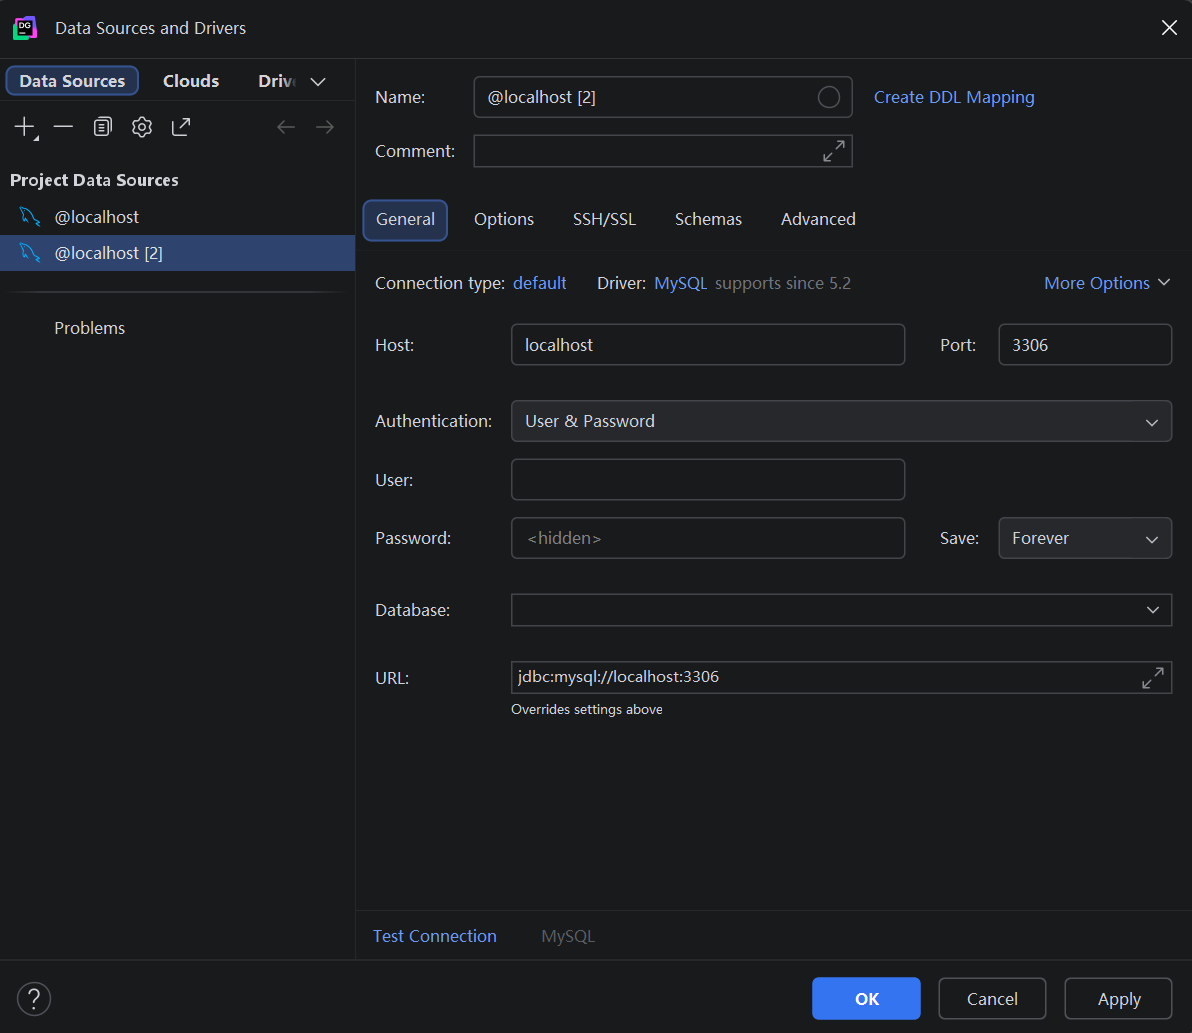Viewport: 1192px width, 1033px height.
Task: Remove selected data source with minus icon
Action: 64,127
